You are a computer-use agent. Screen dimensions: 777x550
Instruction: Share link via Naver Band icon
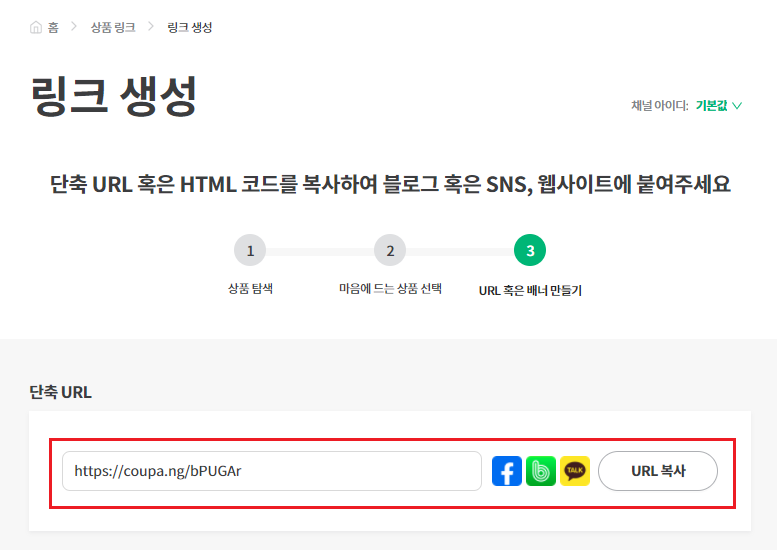[x=541, y=471]
